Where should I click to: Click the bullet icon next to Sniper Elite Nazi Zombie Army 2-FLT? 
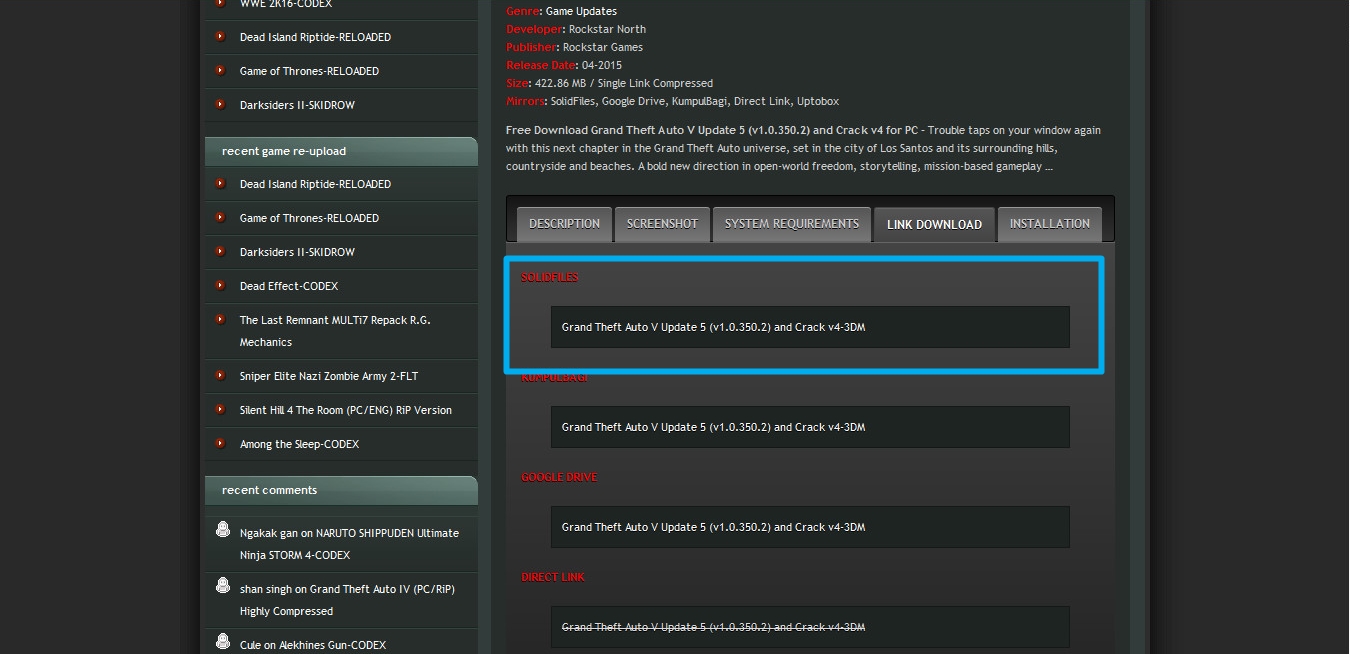(x=220, y=376)
